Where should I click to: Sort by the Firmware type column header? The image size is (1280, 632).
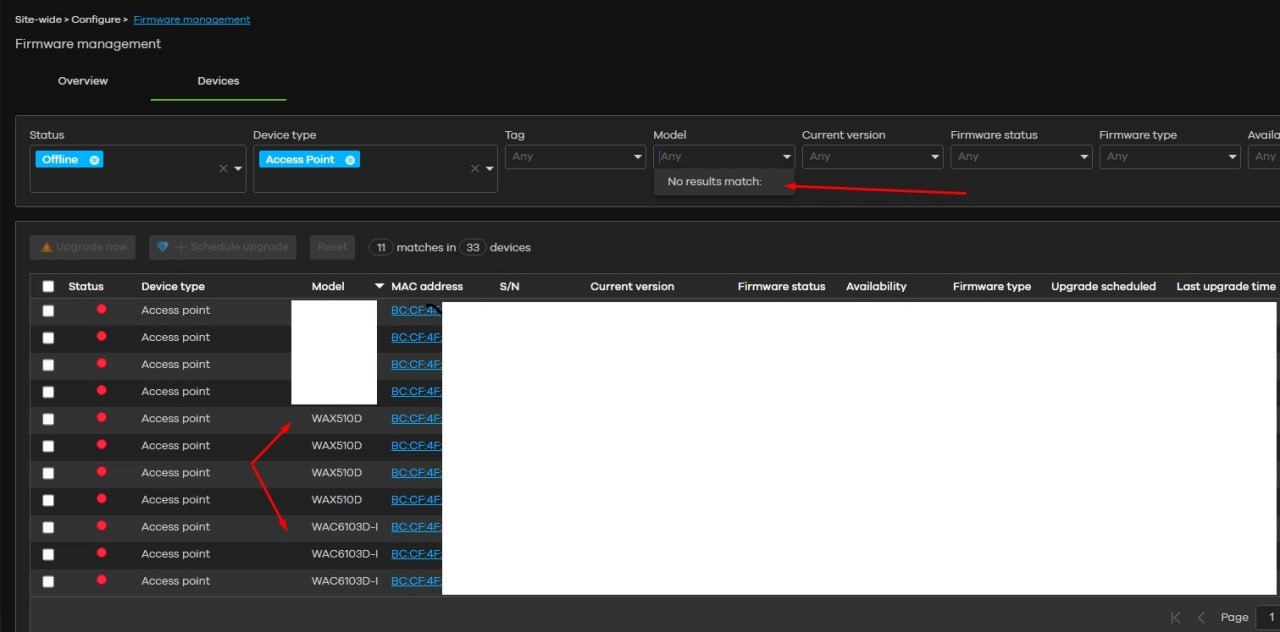(x=992, y=286)
